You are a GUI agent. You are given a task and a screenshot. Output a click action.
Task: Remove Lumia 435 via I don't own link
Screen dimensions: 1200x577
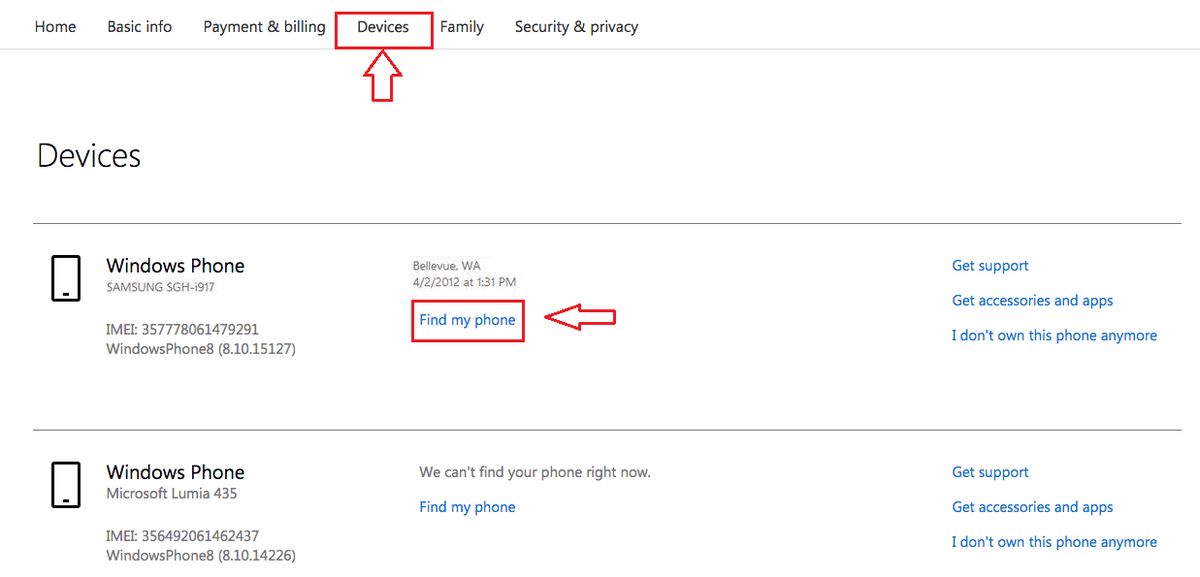(1054, 542)
